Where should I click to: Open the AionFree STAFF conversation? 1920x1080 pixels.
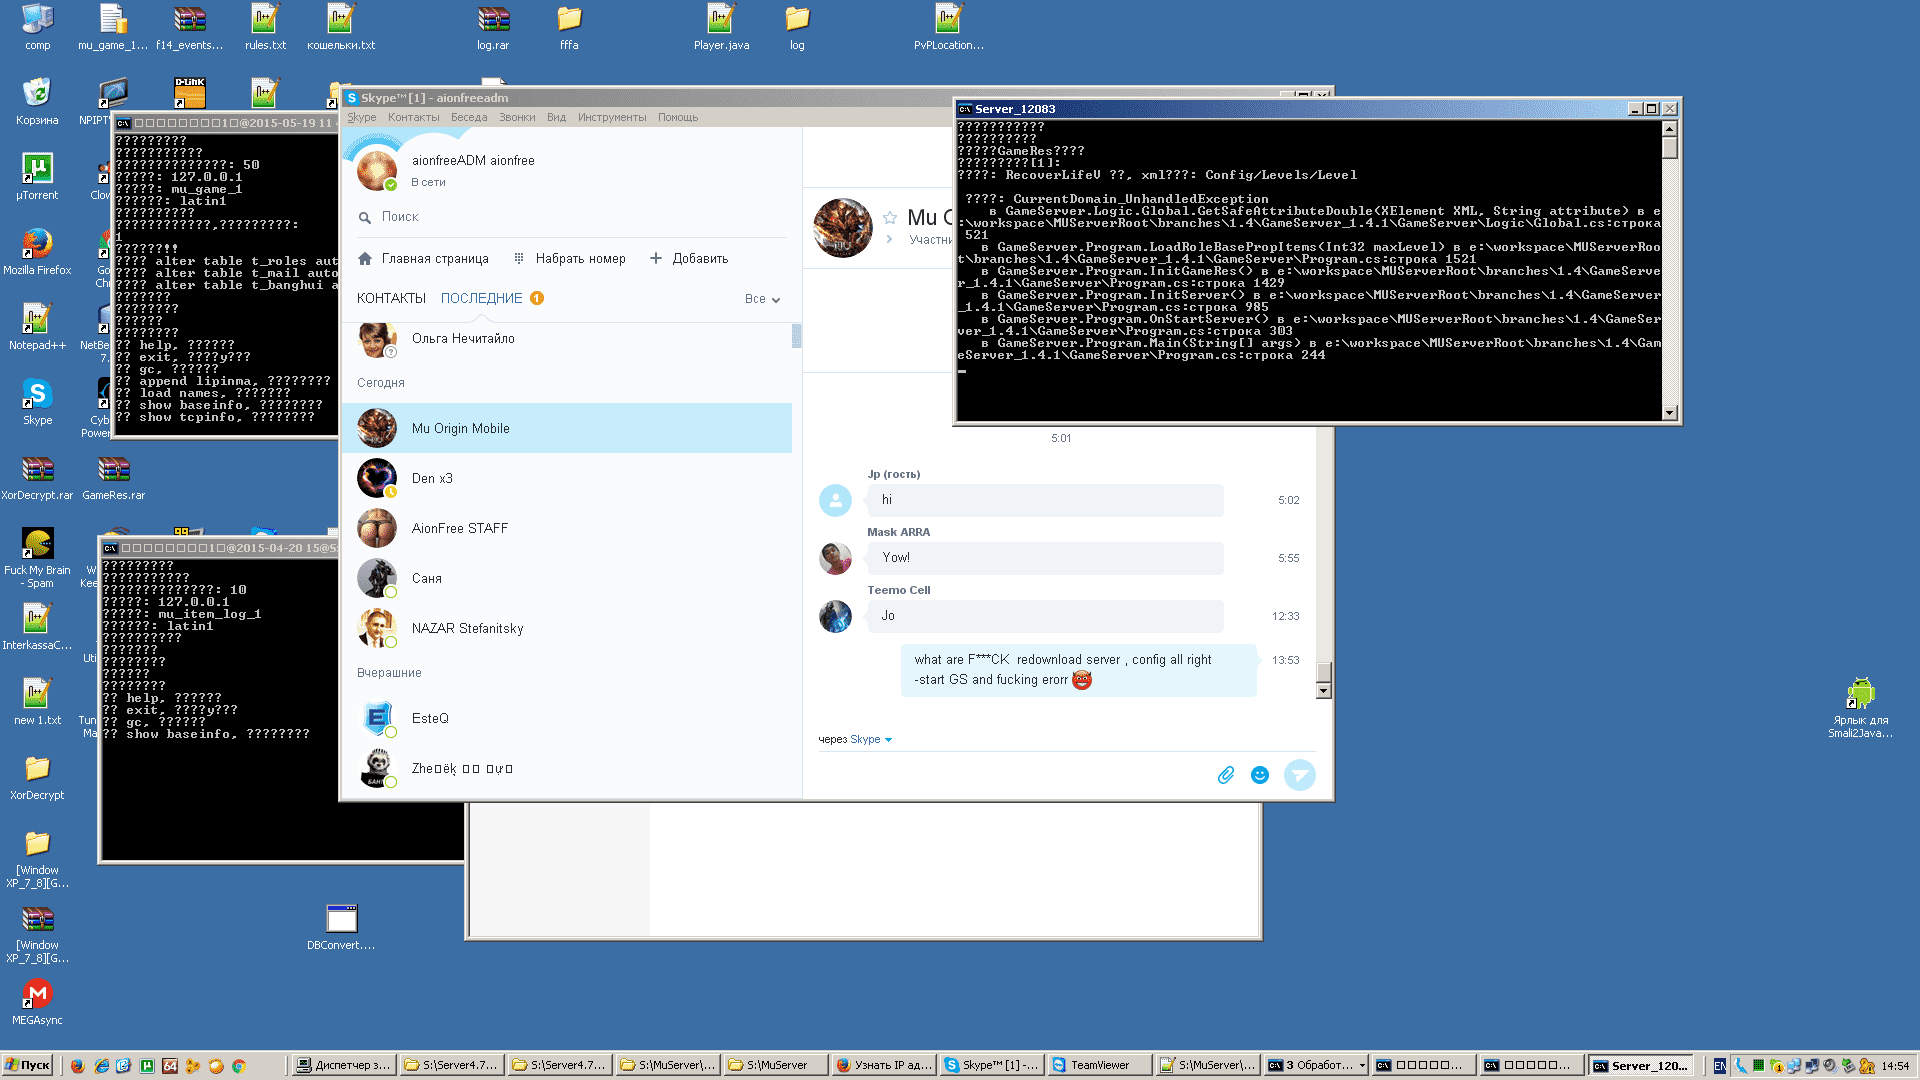(x=567, y=528)
